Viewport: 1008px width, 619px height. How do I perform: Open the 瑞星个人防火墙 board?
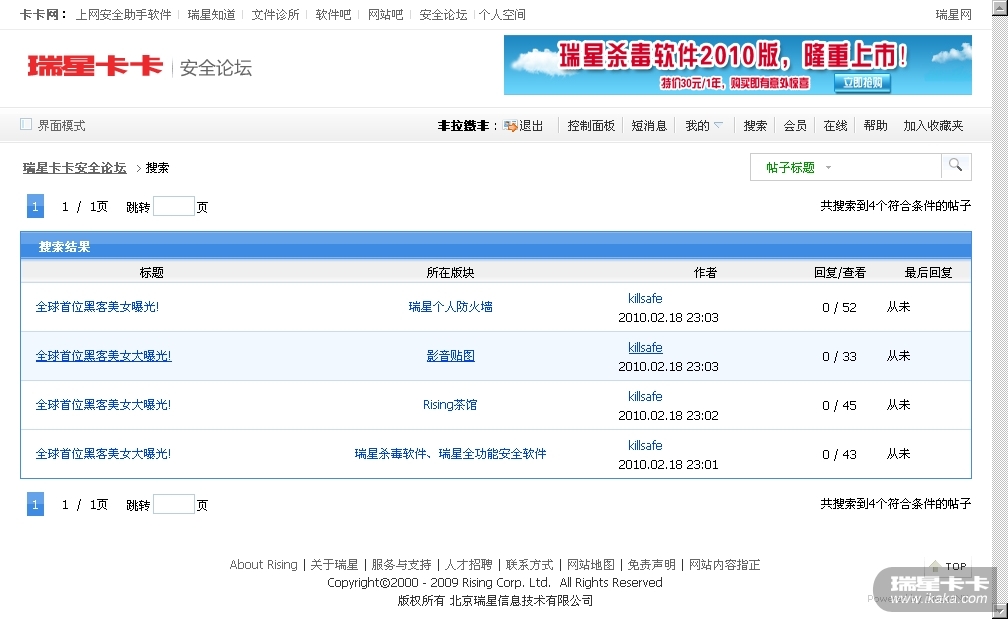(450, 307)
